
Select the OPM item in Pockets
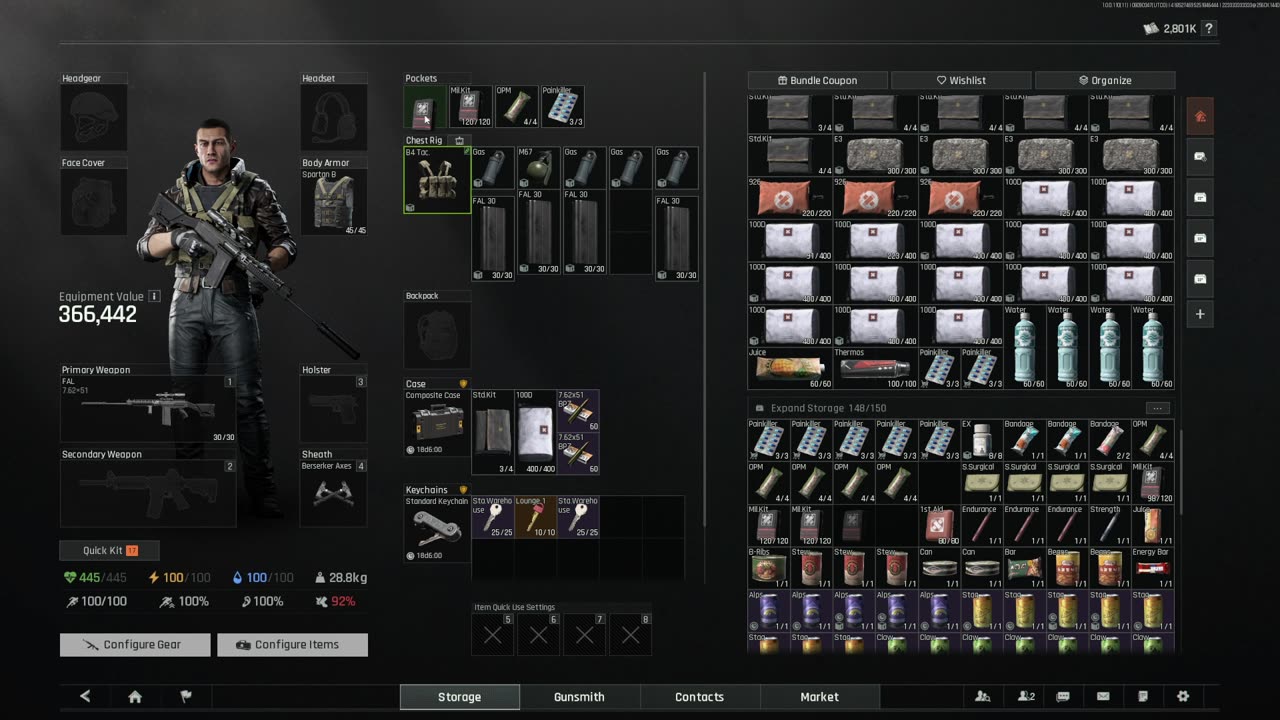516,106
